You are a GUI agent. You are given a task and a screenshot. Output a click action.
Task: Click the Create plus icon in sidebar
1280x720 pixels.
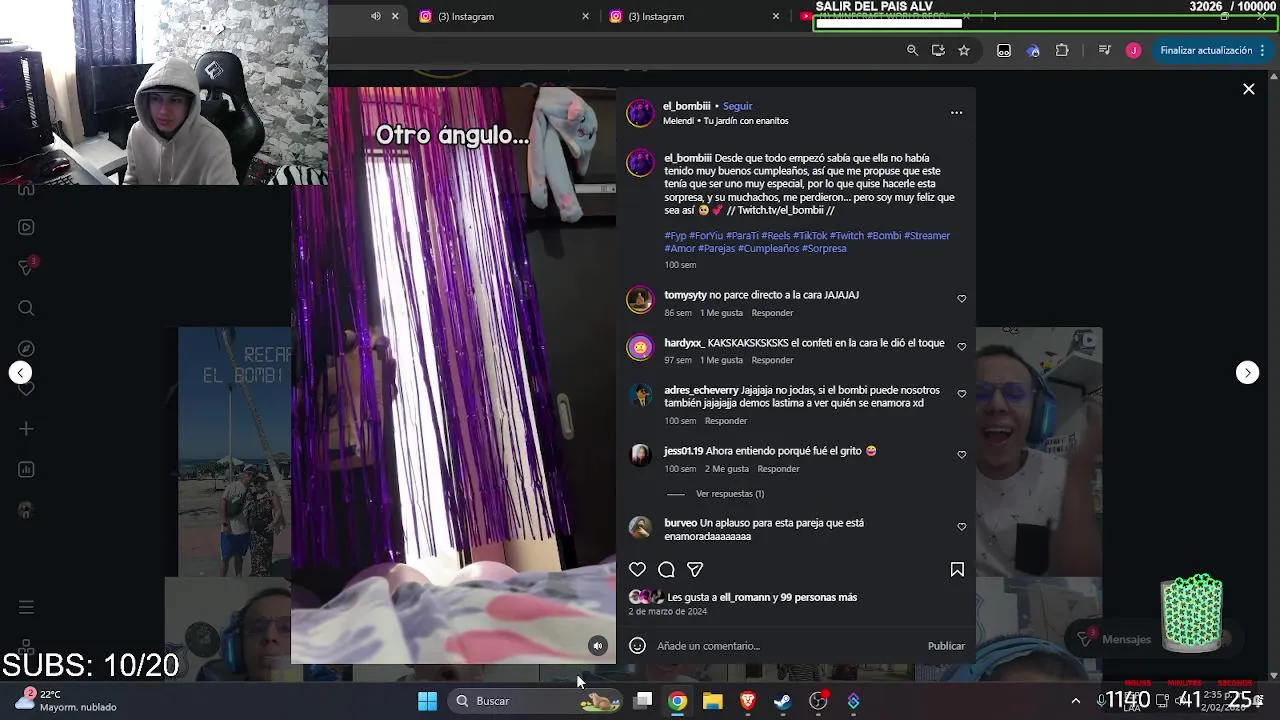coord(27,429)
